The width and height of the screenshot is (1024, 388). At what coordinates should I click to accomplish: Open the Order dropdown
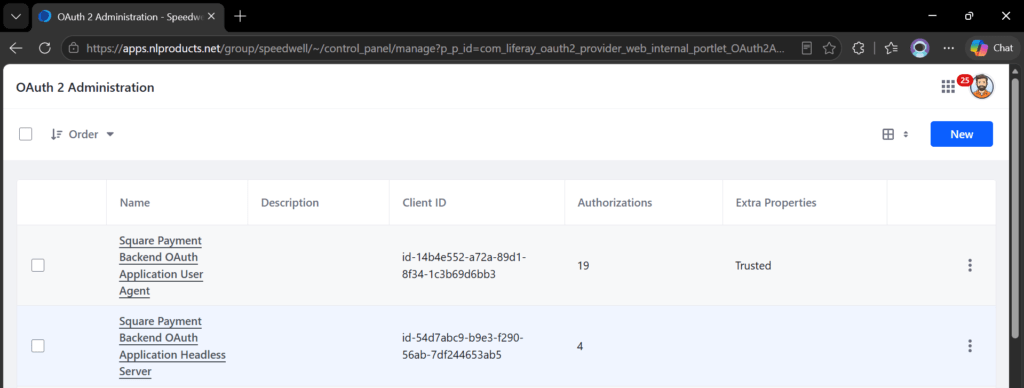tap(82, 134)
